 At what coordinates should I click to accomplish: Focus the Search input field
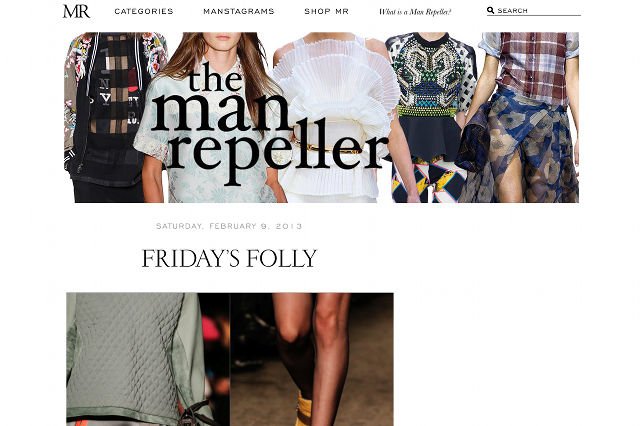(539, 11)
